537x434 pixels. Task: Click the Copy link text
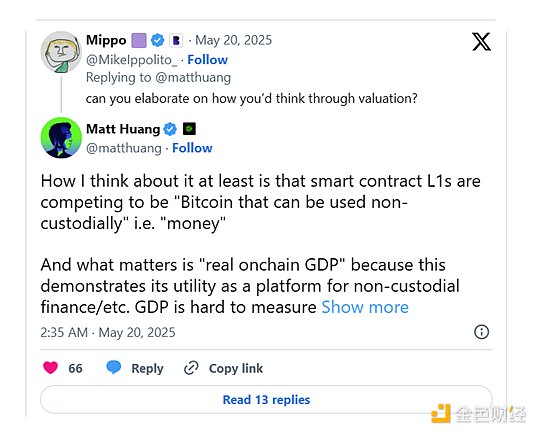coord(236,368)
